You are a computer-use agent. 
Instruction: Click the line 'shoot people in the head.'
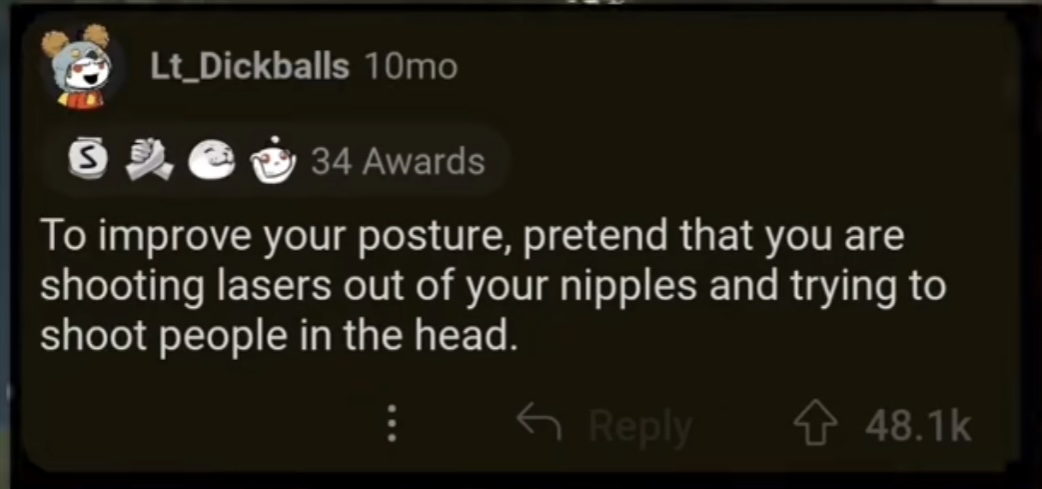pos(278,336)
